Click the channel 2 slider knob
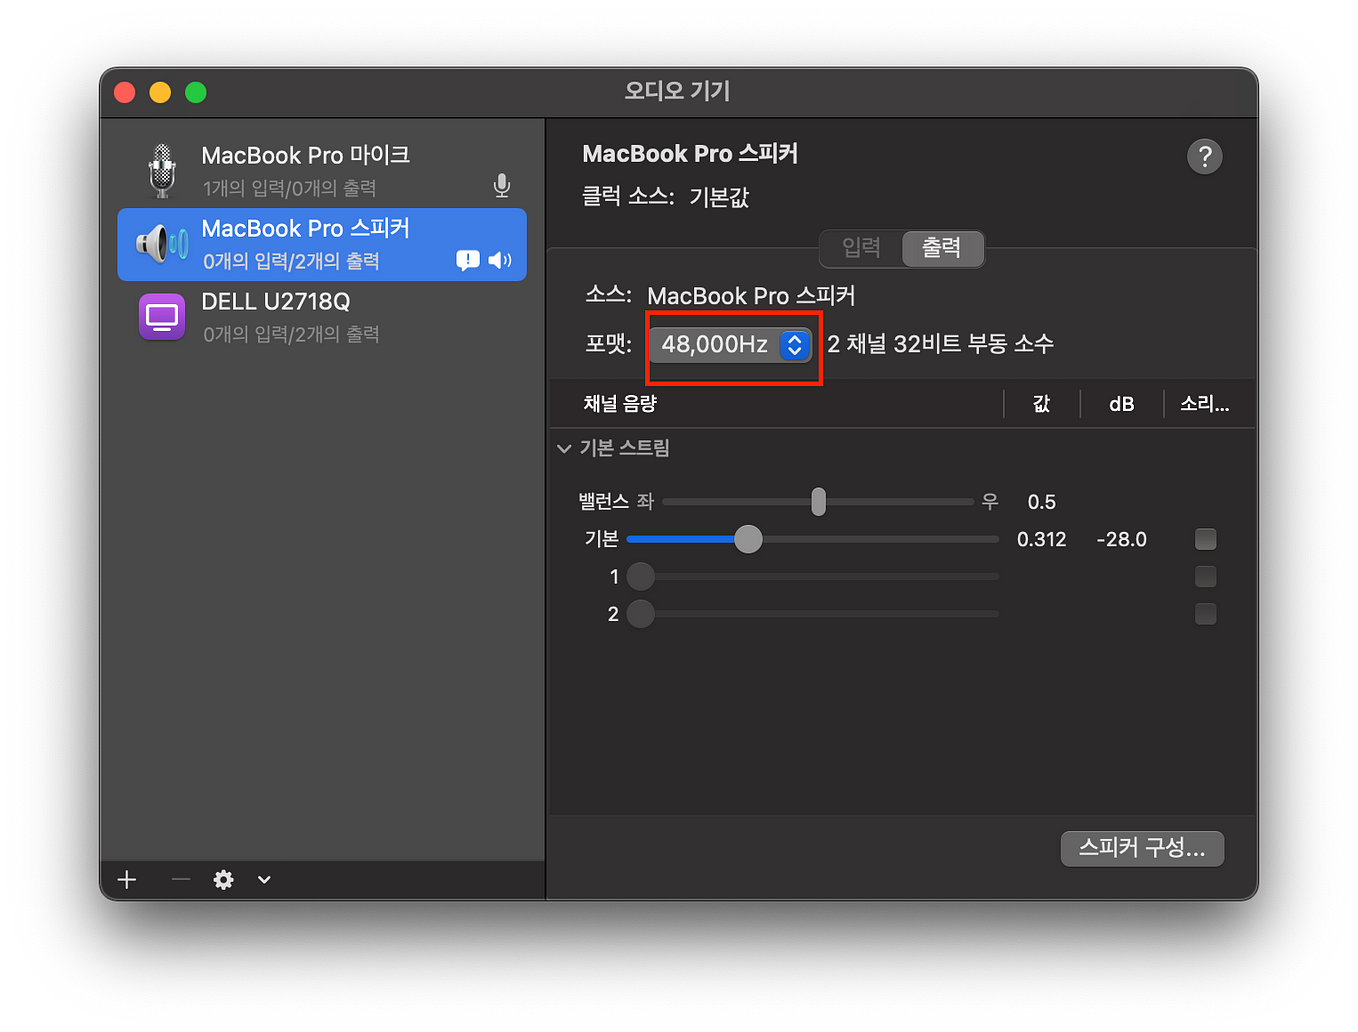 click(641, 613)
